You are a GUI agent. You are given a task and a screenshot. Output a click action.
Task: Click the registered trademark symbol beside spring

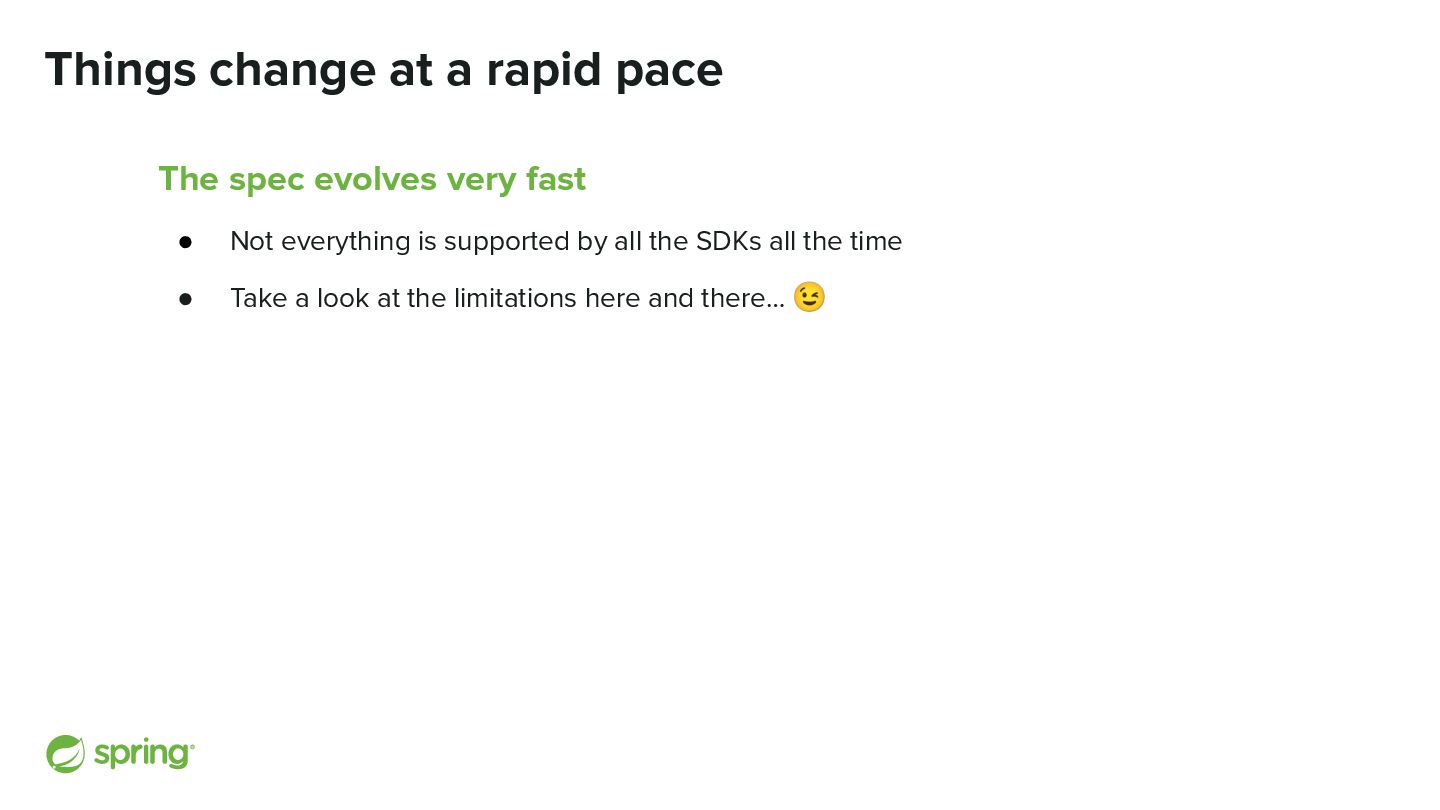(192, 745)
